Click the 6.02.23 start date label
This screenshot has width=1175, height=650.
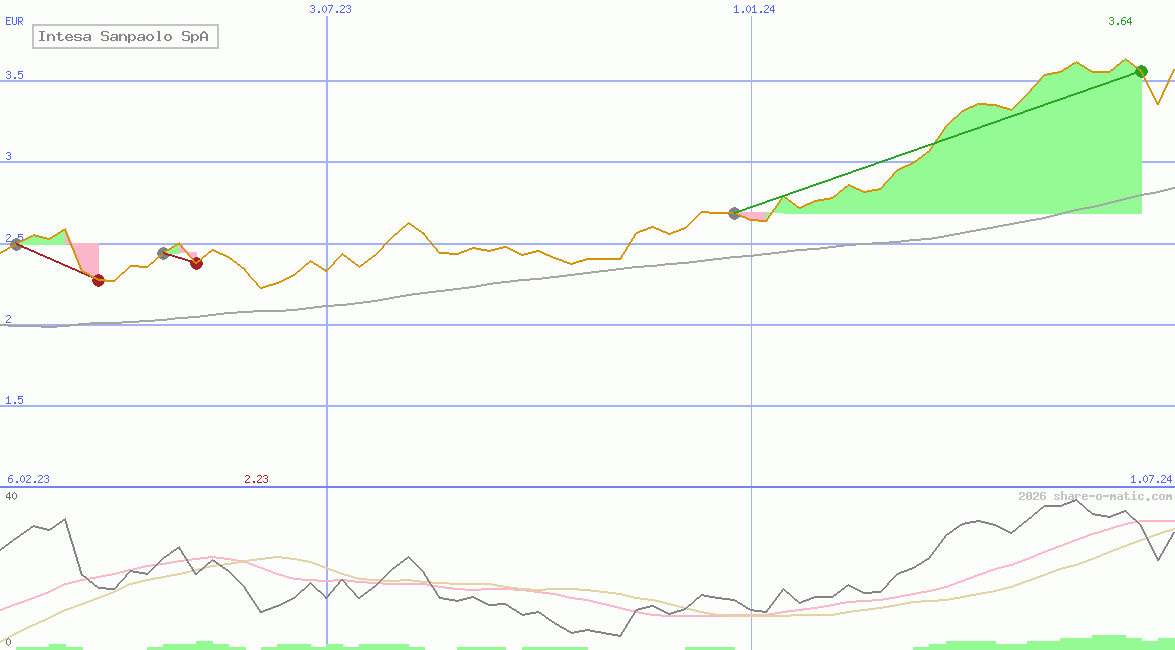[x=28, y=479]
